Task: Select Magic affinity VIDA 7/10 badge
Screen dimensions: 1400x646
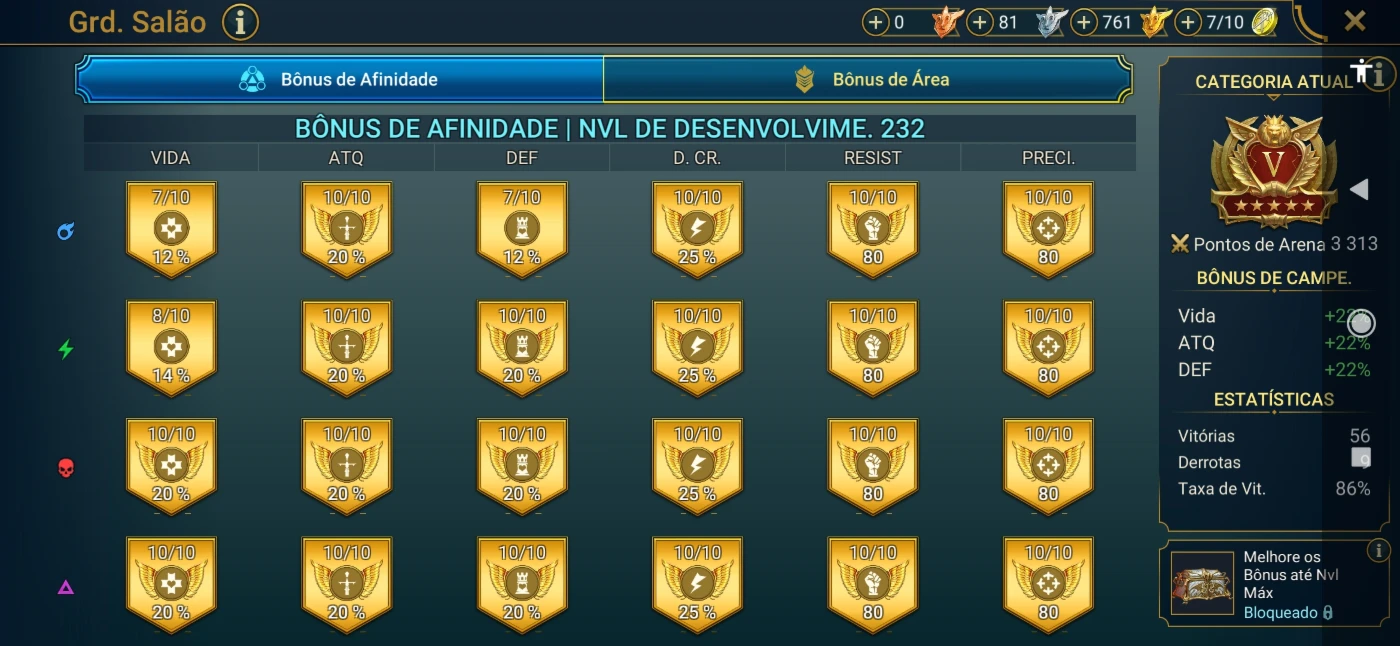Action: pyautogui.click(x=171, y=230)
